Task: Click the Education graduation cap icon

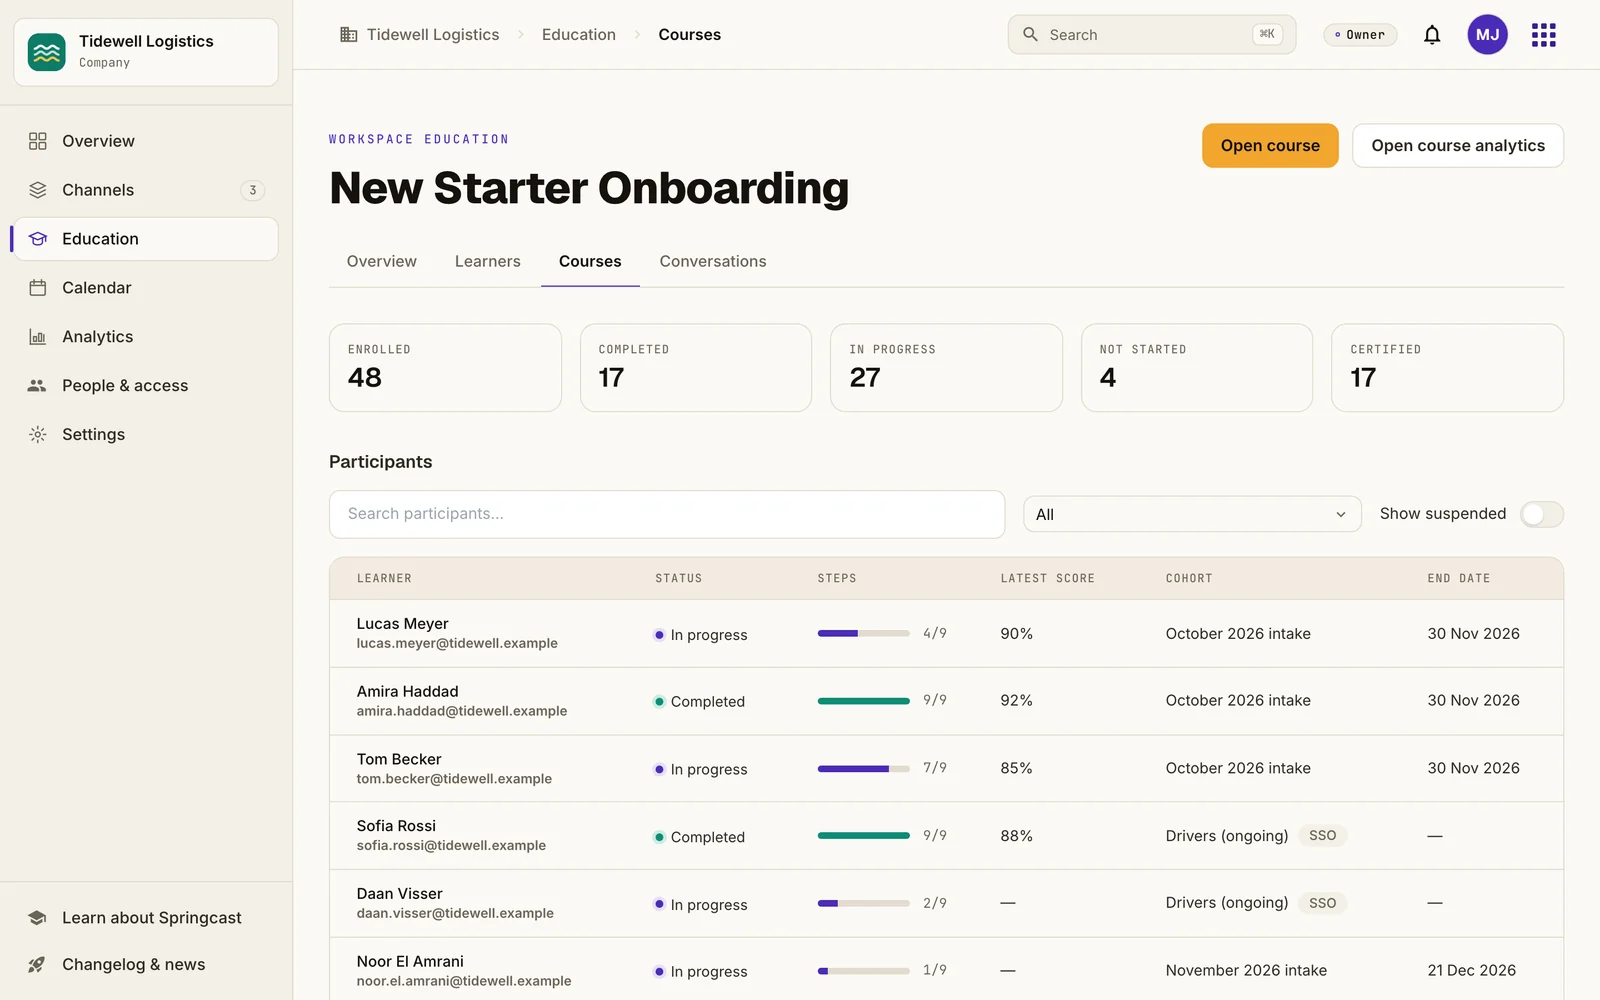Action: click(38, 239)
